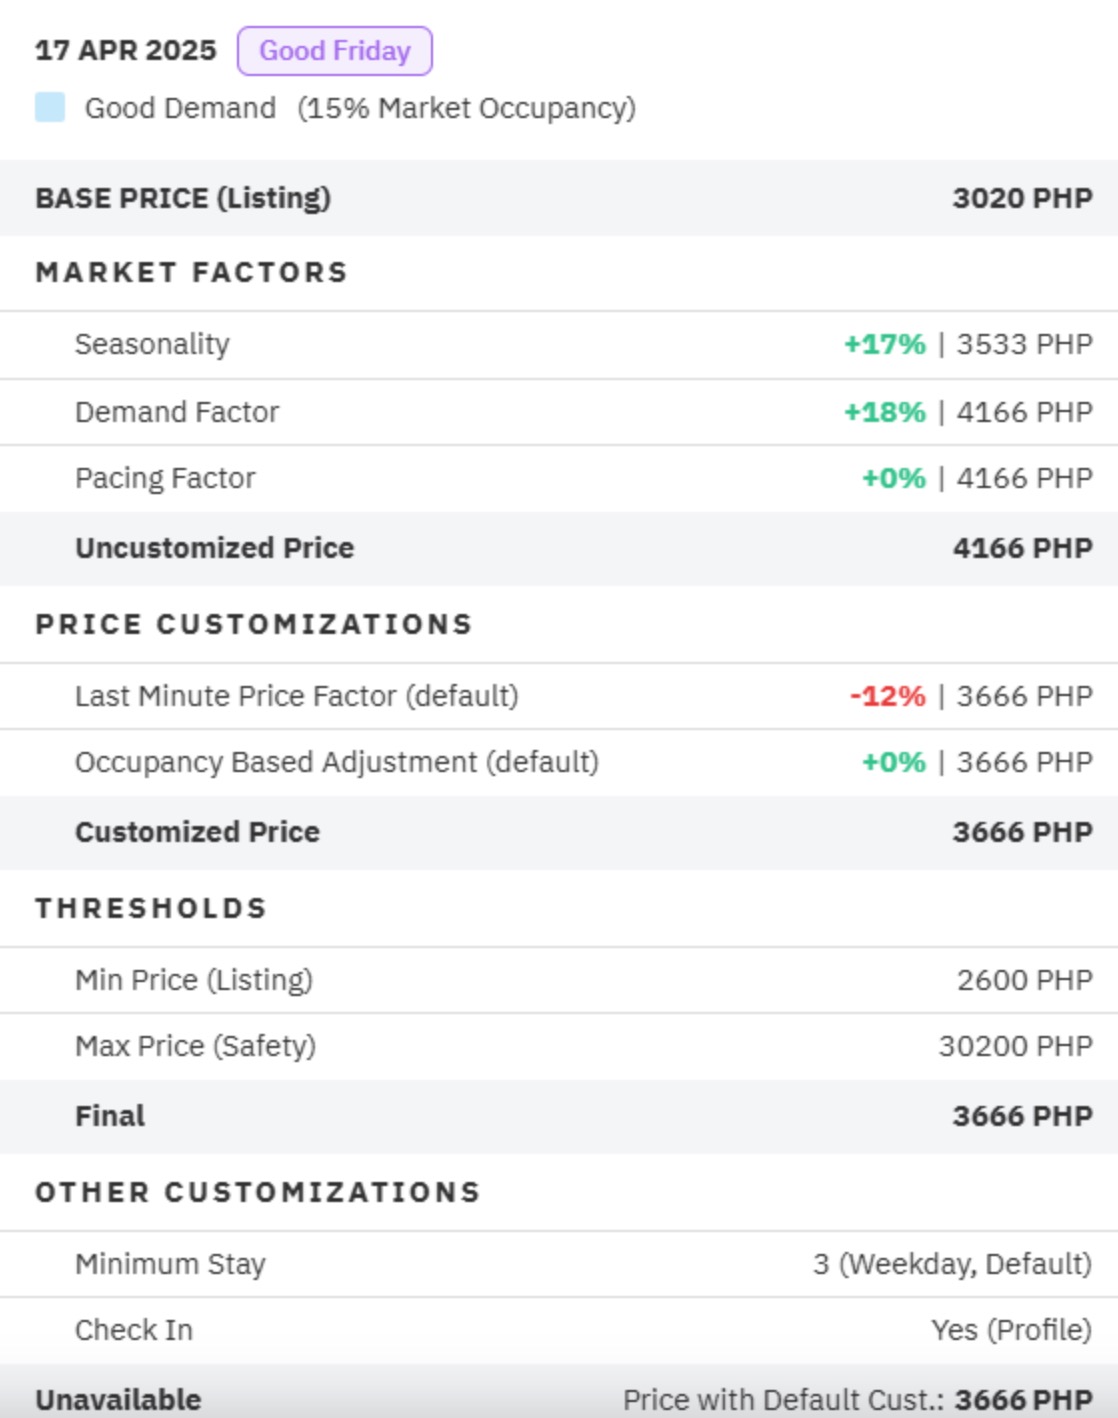
Task: Select the Final 3666 PHP row
Action: (x=559, y=1116)
